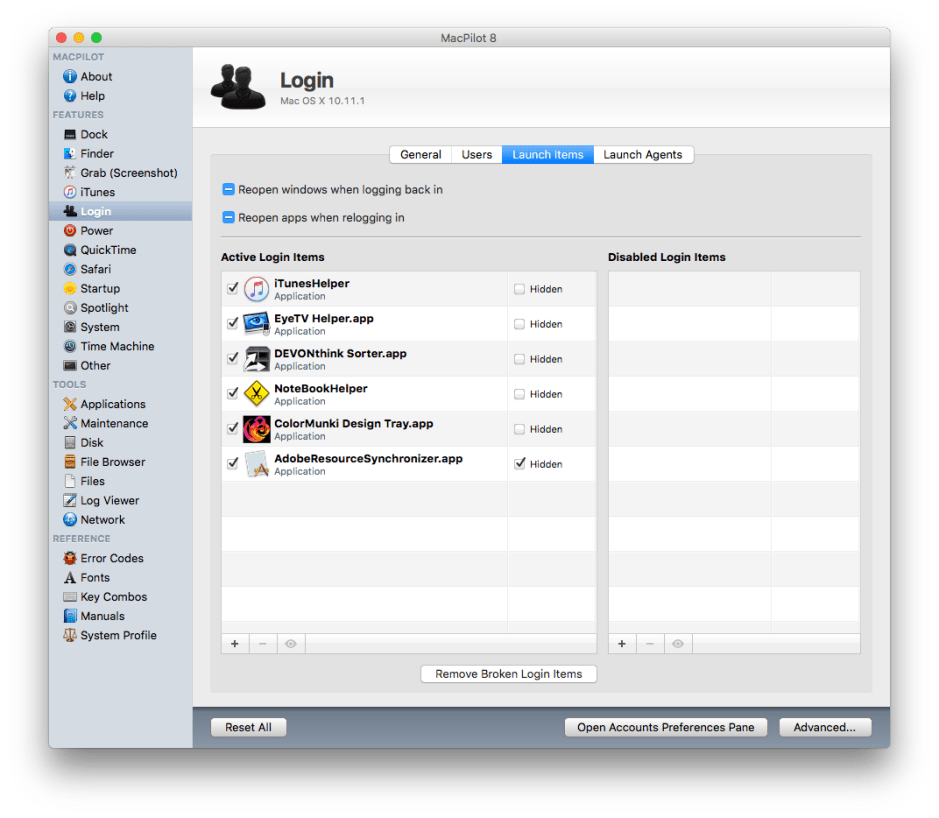Open System Profile in sidebar
The image size is (939, 818).
point(118,635)
